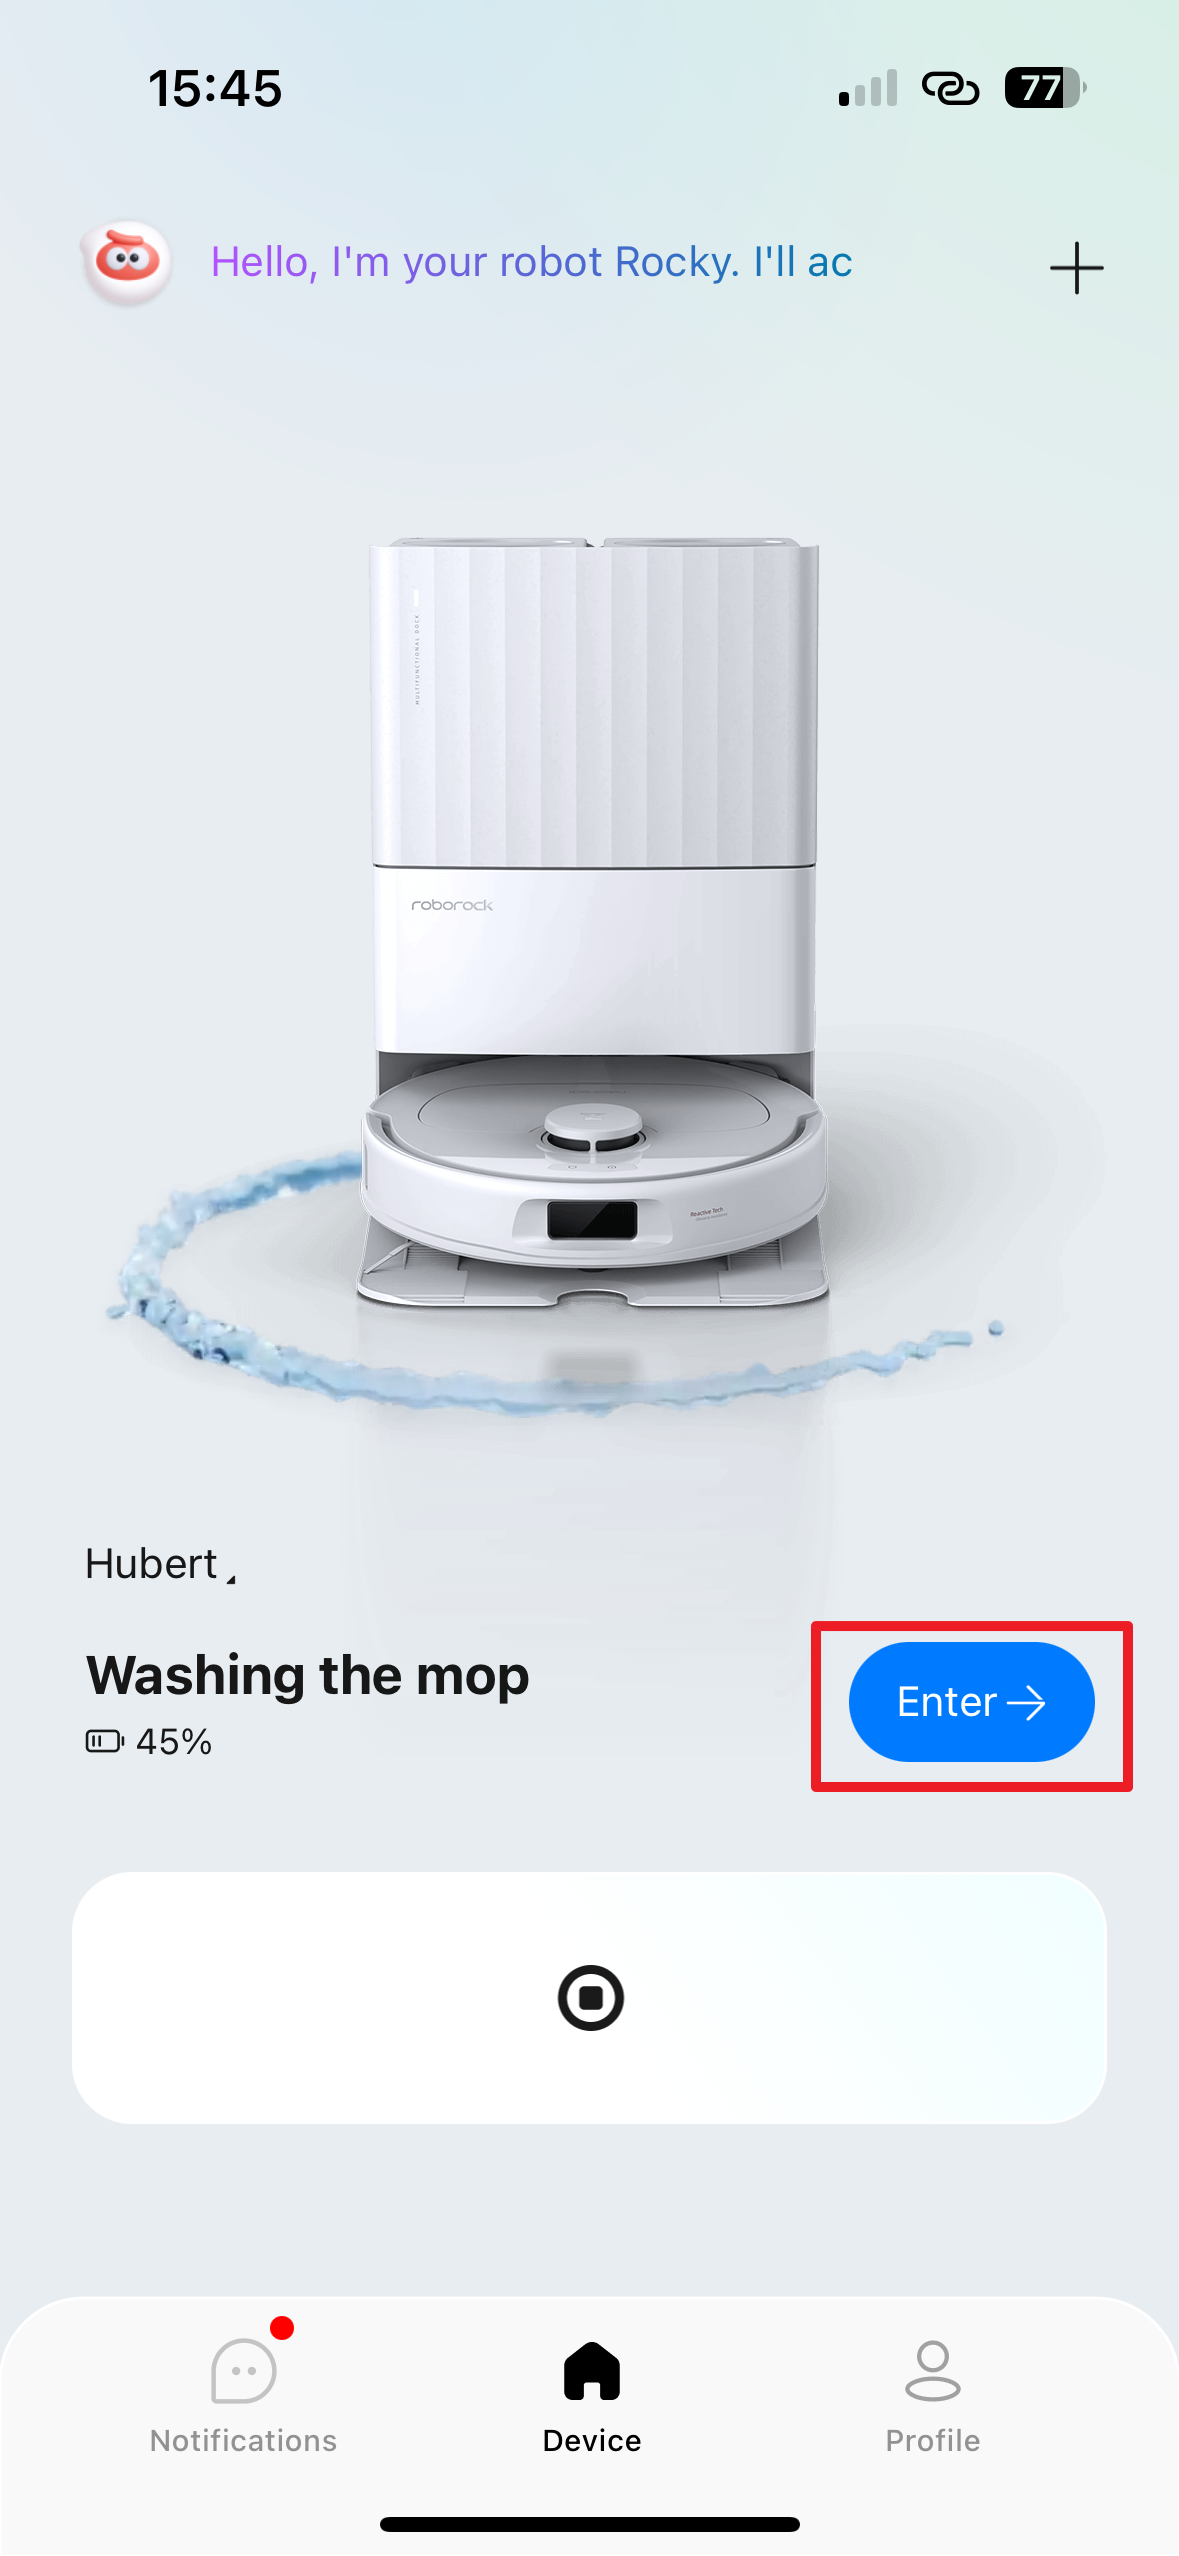Click the blue Enter button
This screenshot has width=1179, height=2556.
(971, 1701)
